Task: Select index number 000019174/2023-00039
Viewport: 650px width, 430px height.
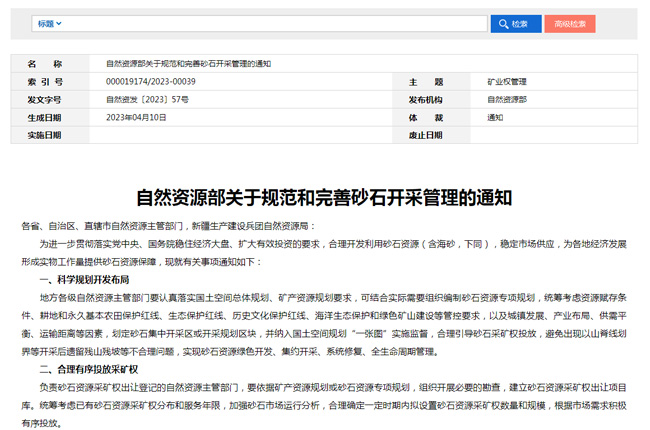Action: coord(151,82)
